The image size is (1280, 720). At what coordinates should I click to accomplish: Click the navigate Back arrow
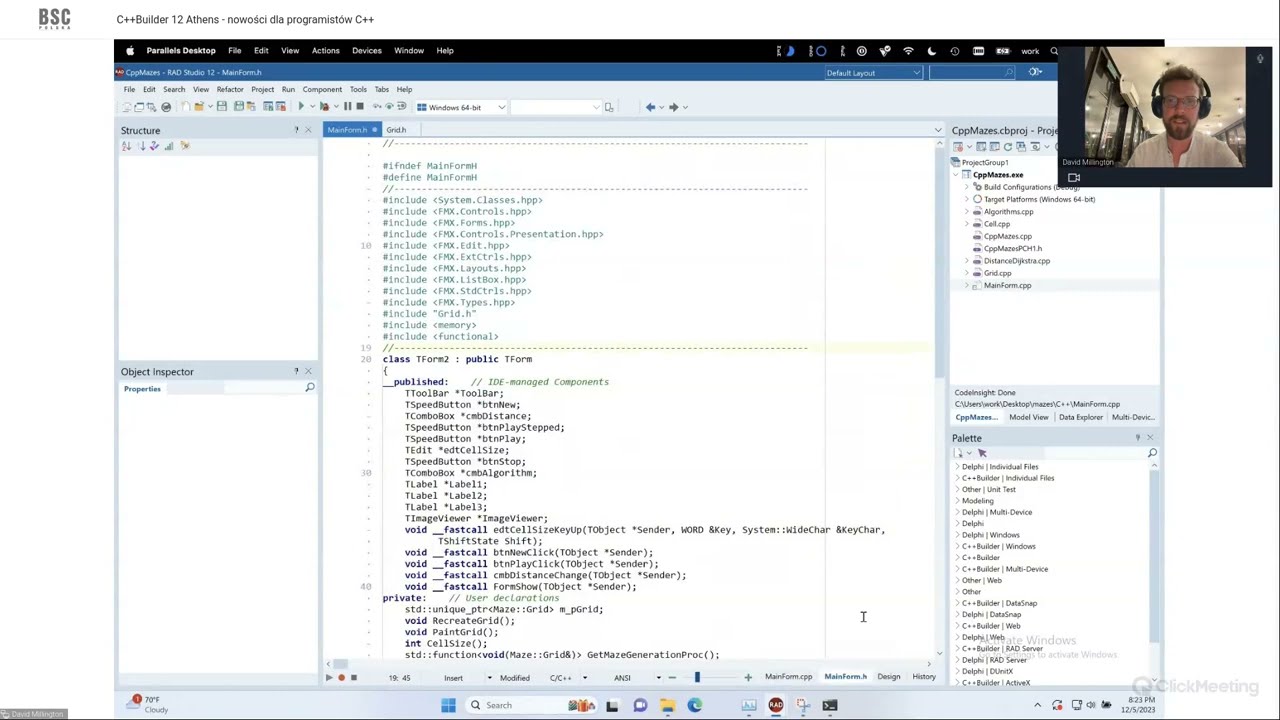[650, 107]
